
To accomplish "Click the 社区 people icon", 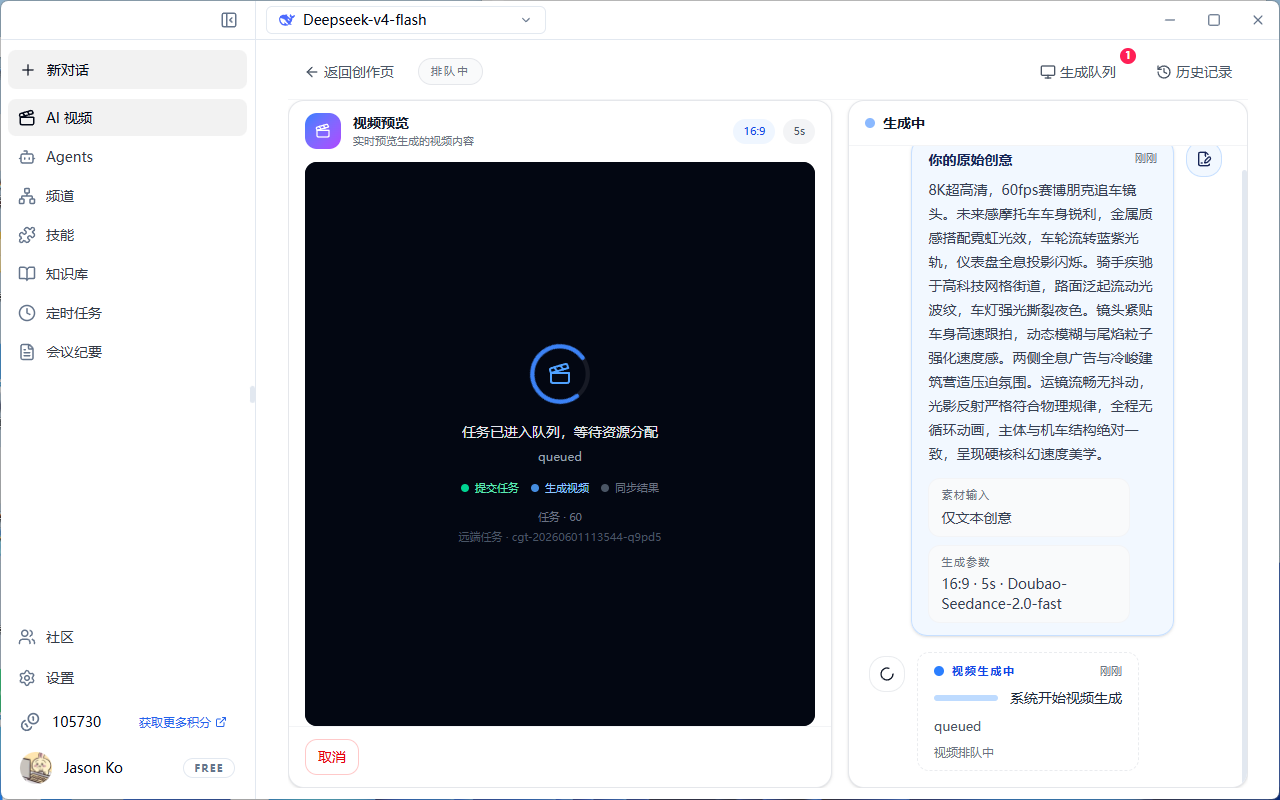I will (x=28, y=638).
